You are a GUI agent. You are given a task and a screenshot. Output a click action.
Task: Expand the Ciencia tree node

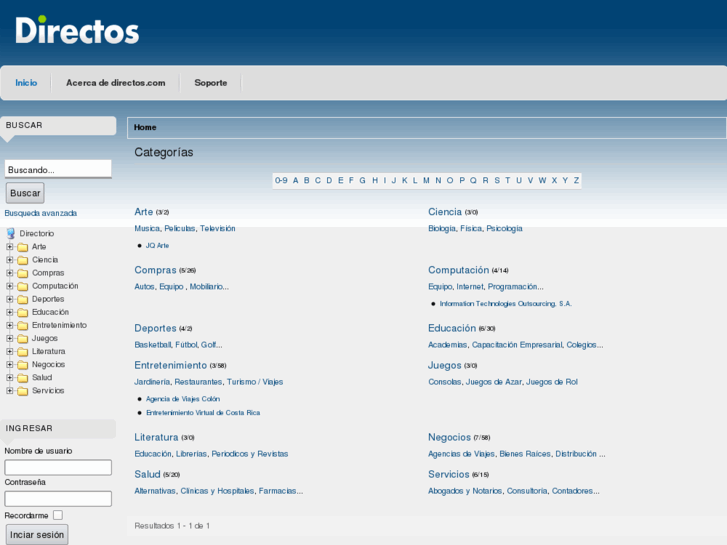[x=10, y=260]
